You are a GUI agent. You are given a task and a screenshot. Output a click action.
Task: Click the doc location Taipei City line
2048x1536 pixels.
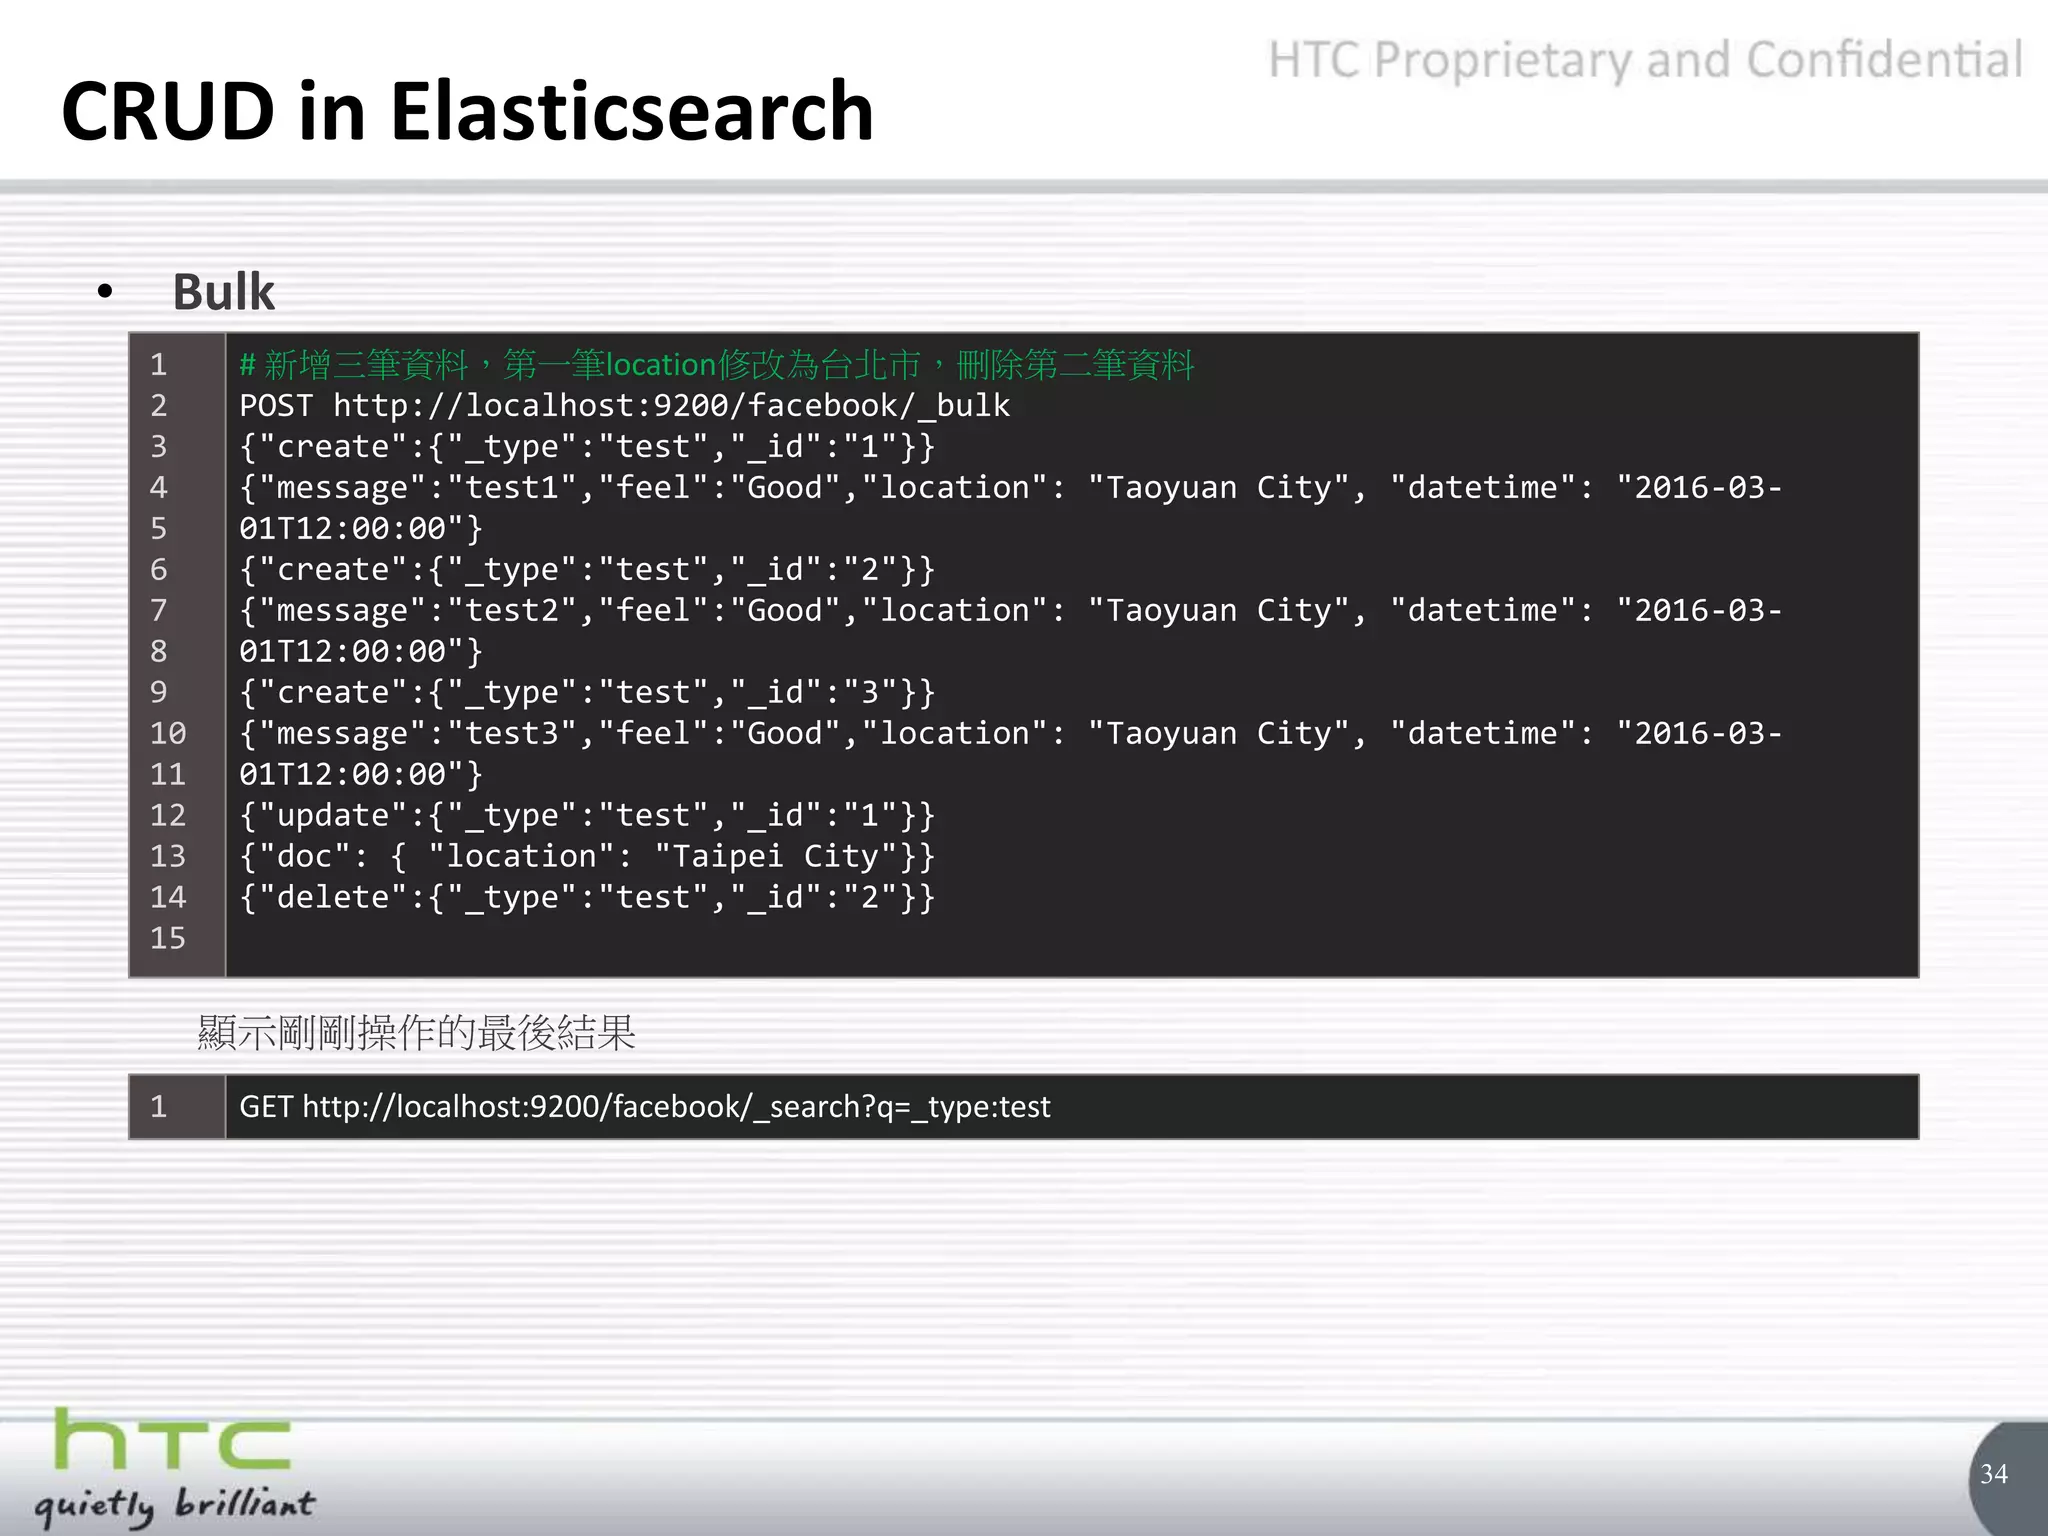[x=587, y=857]
